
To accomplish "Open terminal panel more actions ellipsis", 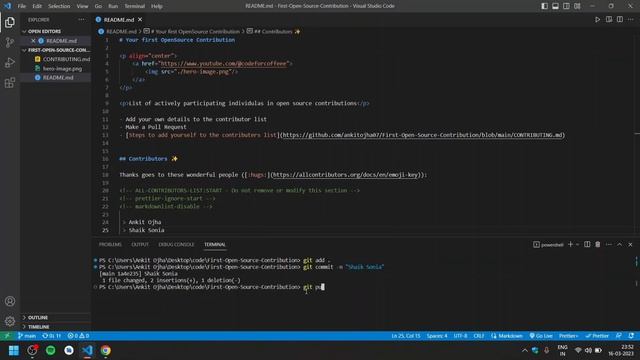I will [609, 244].
